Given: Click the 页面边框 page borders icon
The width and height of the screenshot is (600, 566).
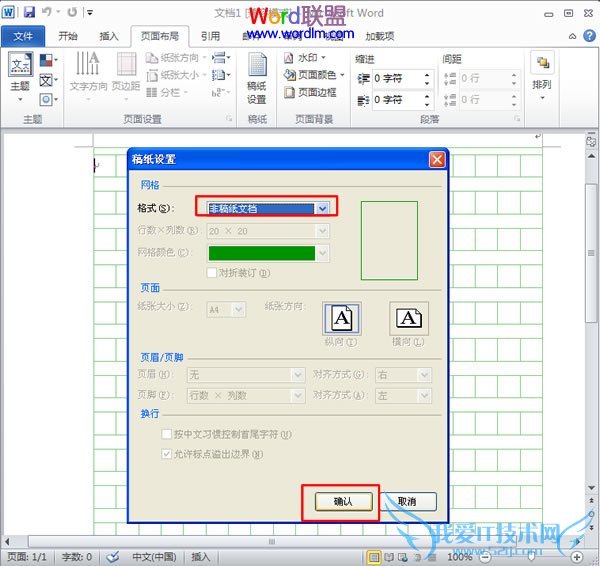Looking at the screenshot, I should point(311,92).
